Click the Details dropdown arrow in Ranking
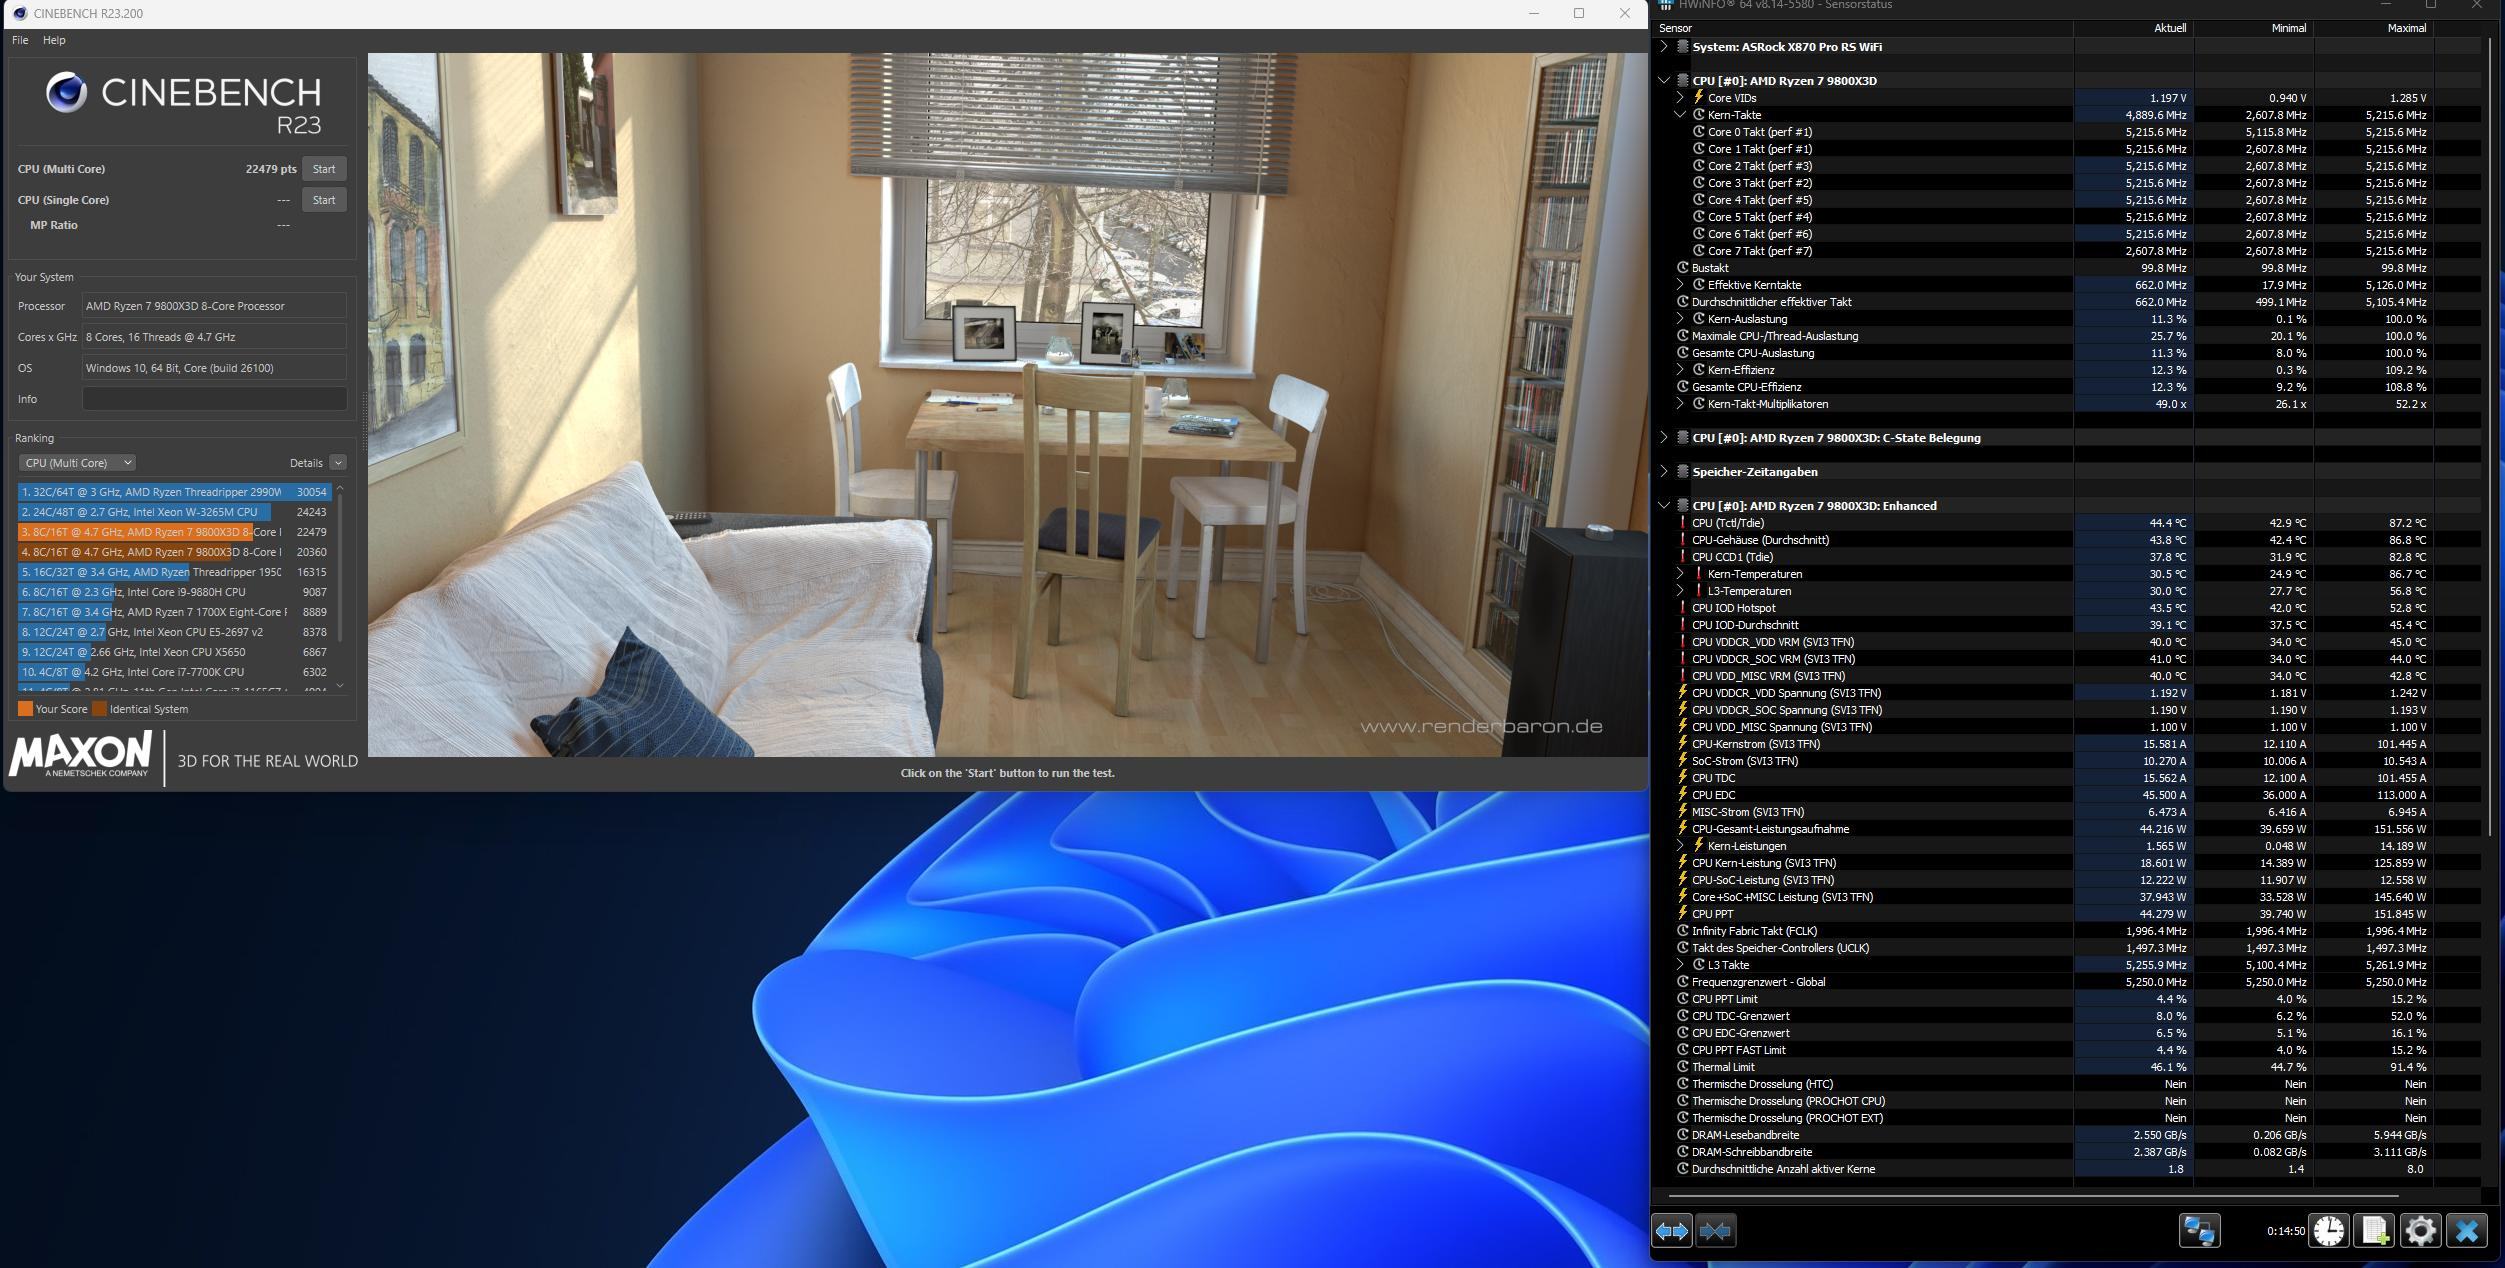This screenshot has height=1268, width=2505. click(x=338, y=463)
